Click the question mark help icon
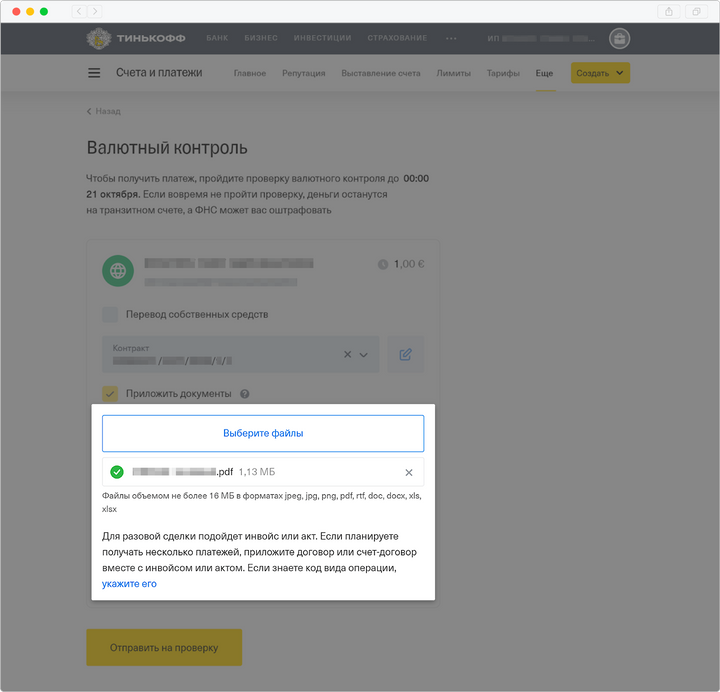Image resolution: width=720 pixels, height=692 pixels. pos(245,394)
